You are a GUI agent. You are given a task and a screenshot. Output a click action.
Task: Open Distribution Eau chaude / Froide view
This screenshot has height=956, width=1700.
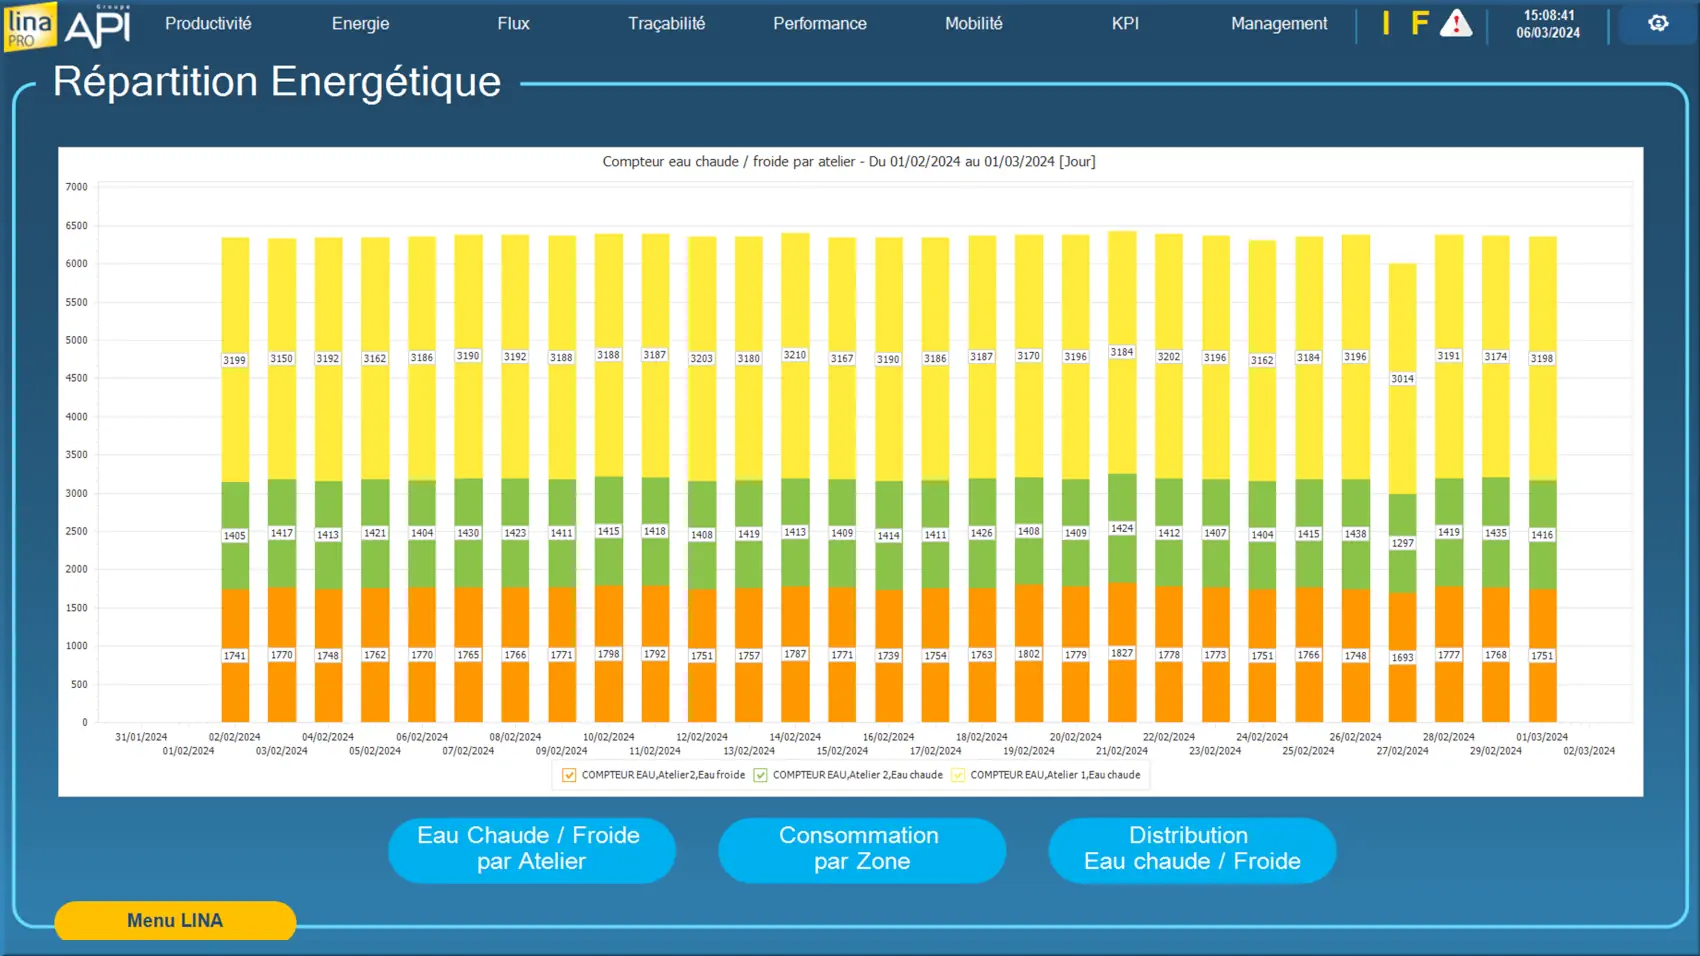tap(1191, 849)
